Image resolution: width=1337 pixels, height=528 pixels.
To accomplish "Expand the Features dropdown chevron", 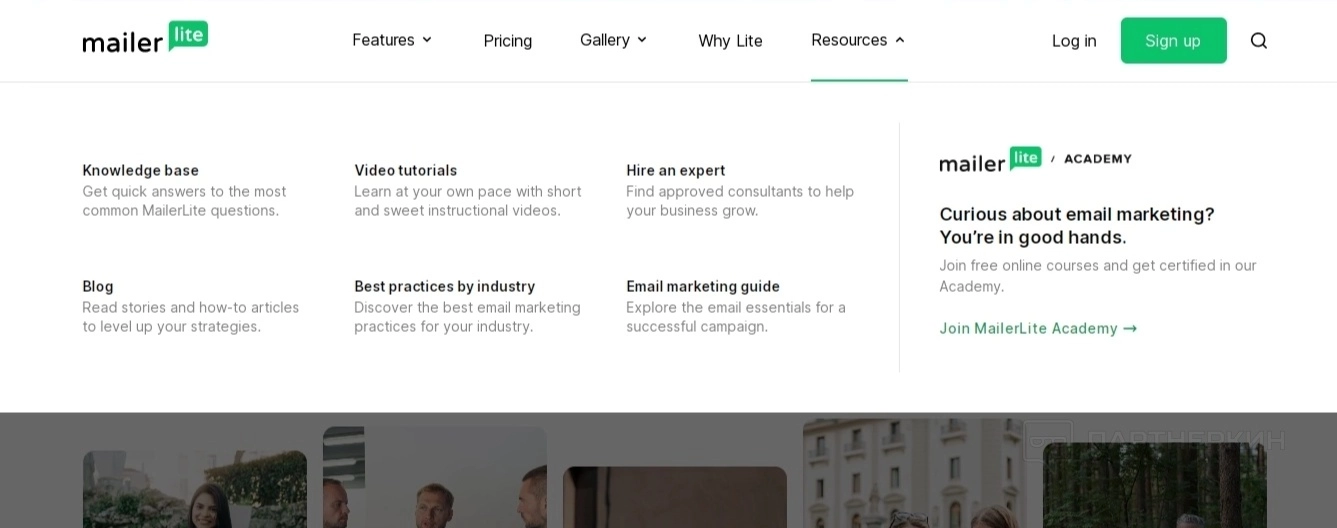I will 427,40.
